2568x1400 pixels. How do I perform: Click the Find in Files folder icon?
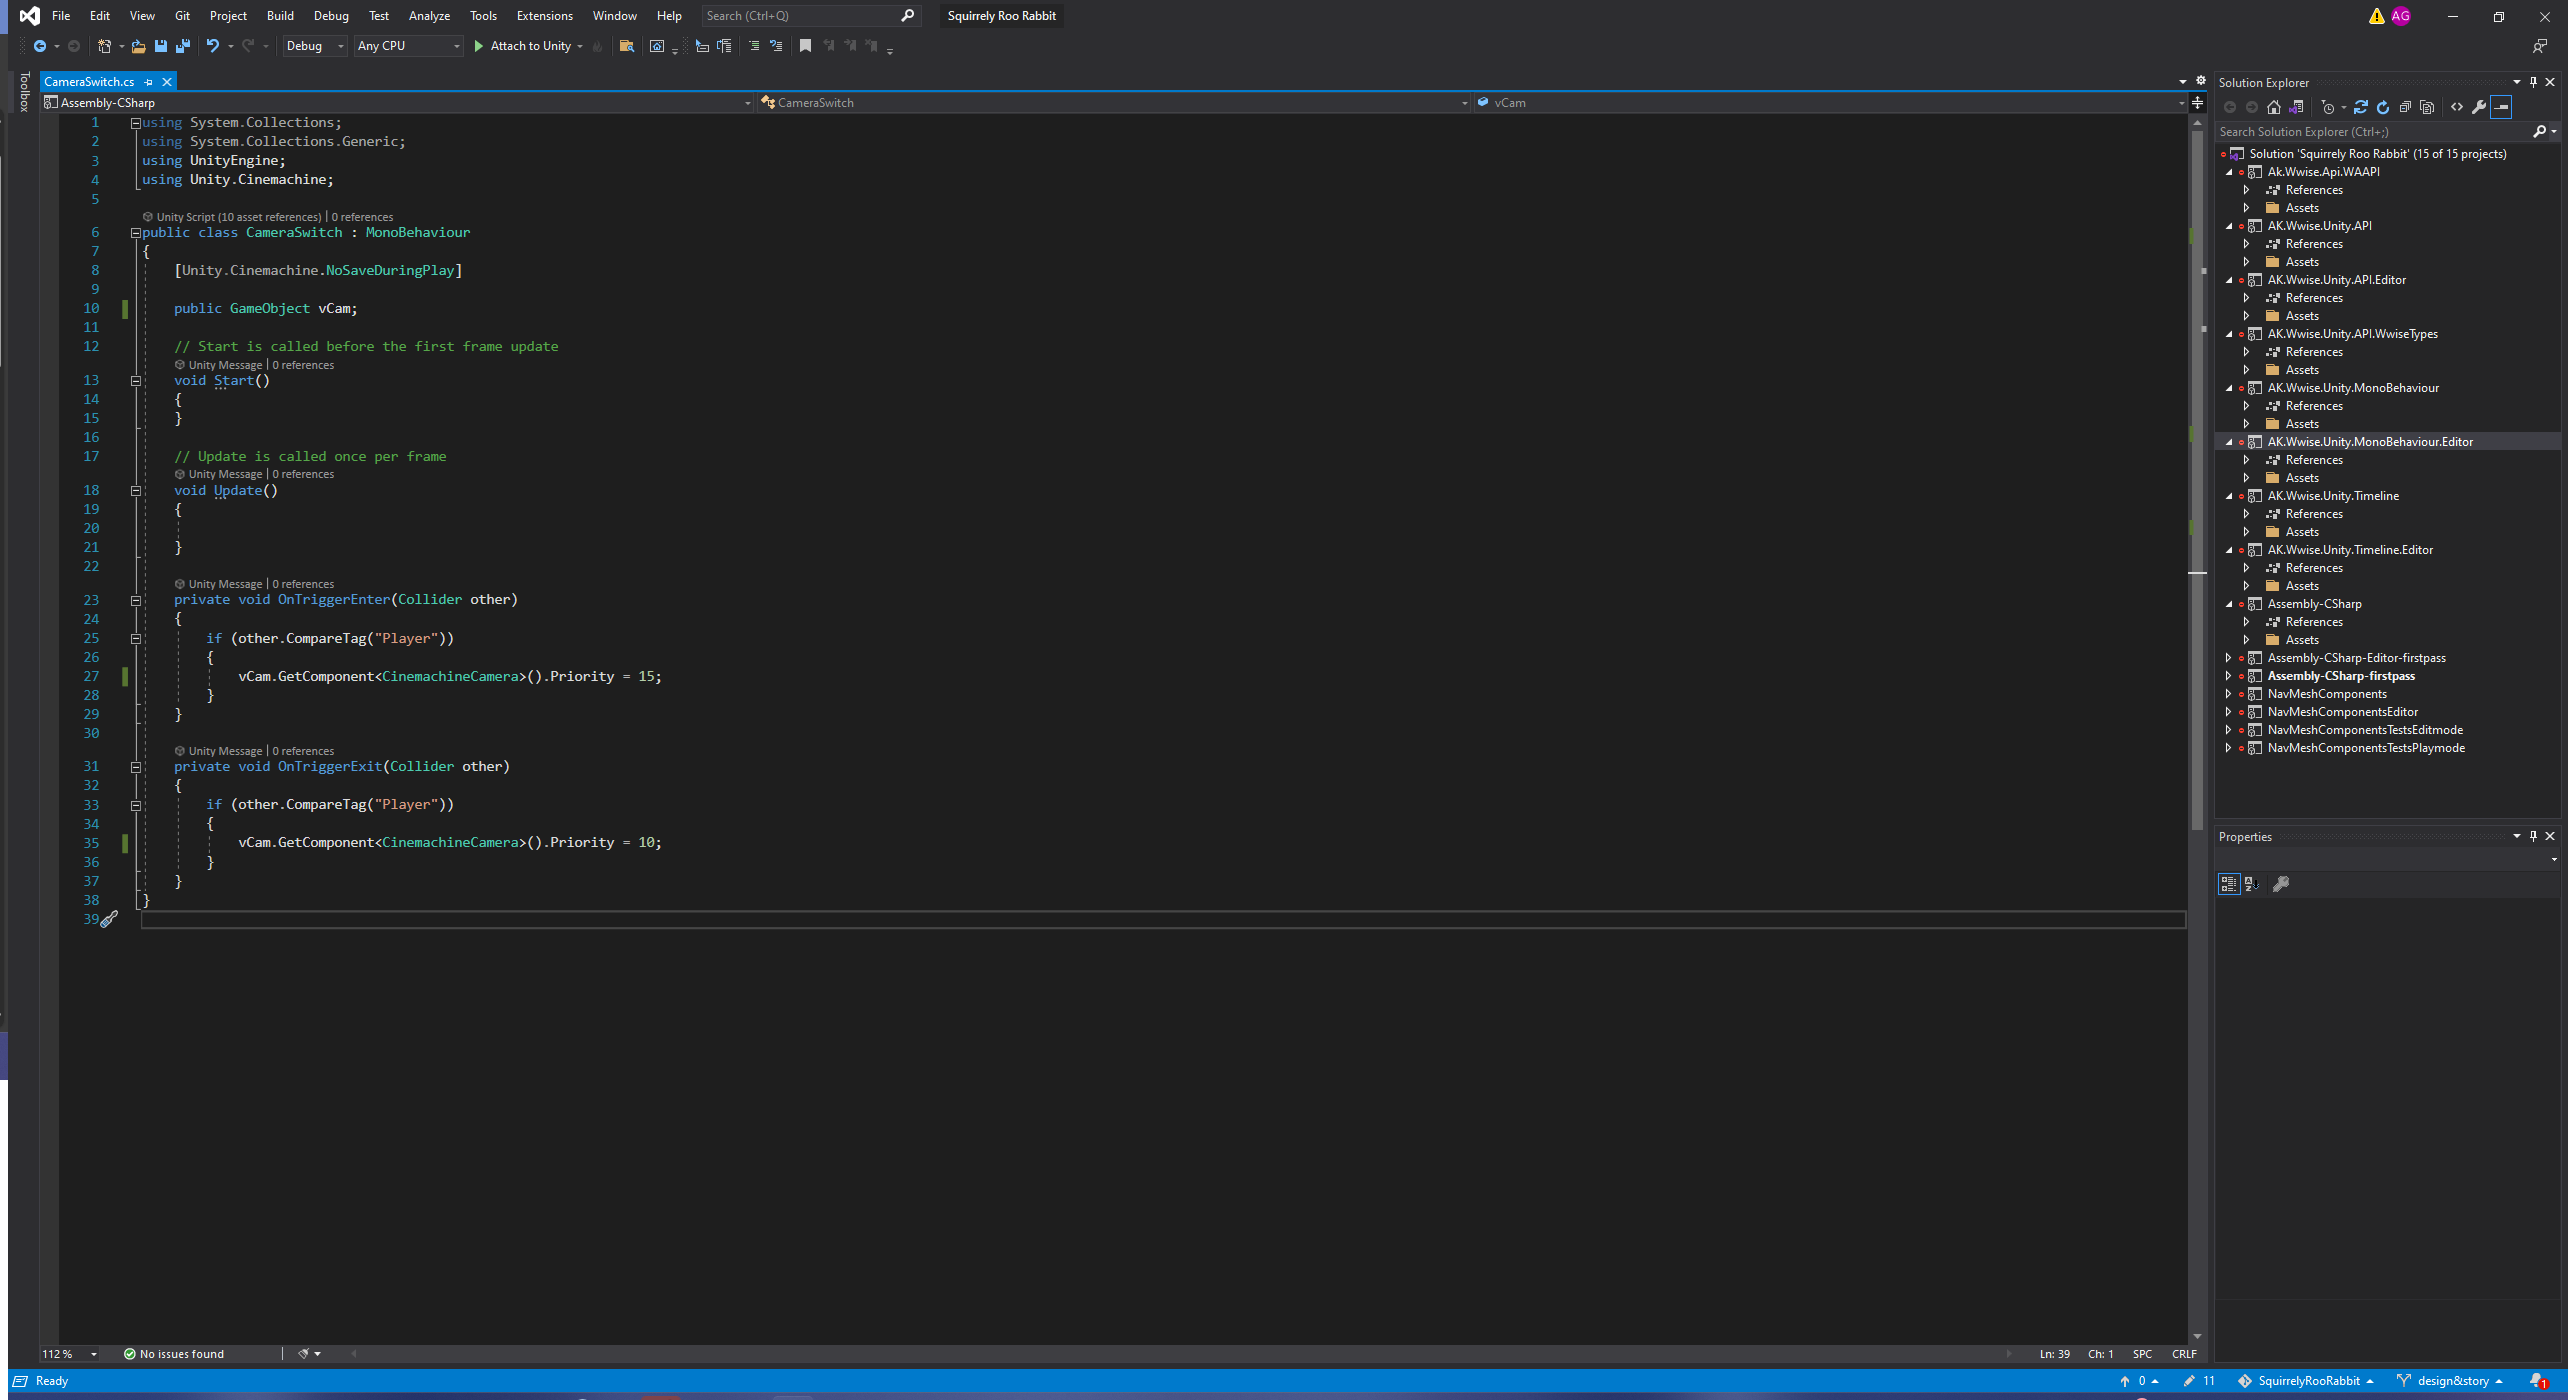click(x=627, y=46)
